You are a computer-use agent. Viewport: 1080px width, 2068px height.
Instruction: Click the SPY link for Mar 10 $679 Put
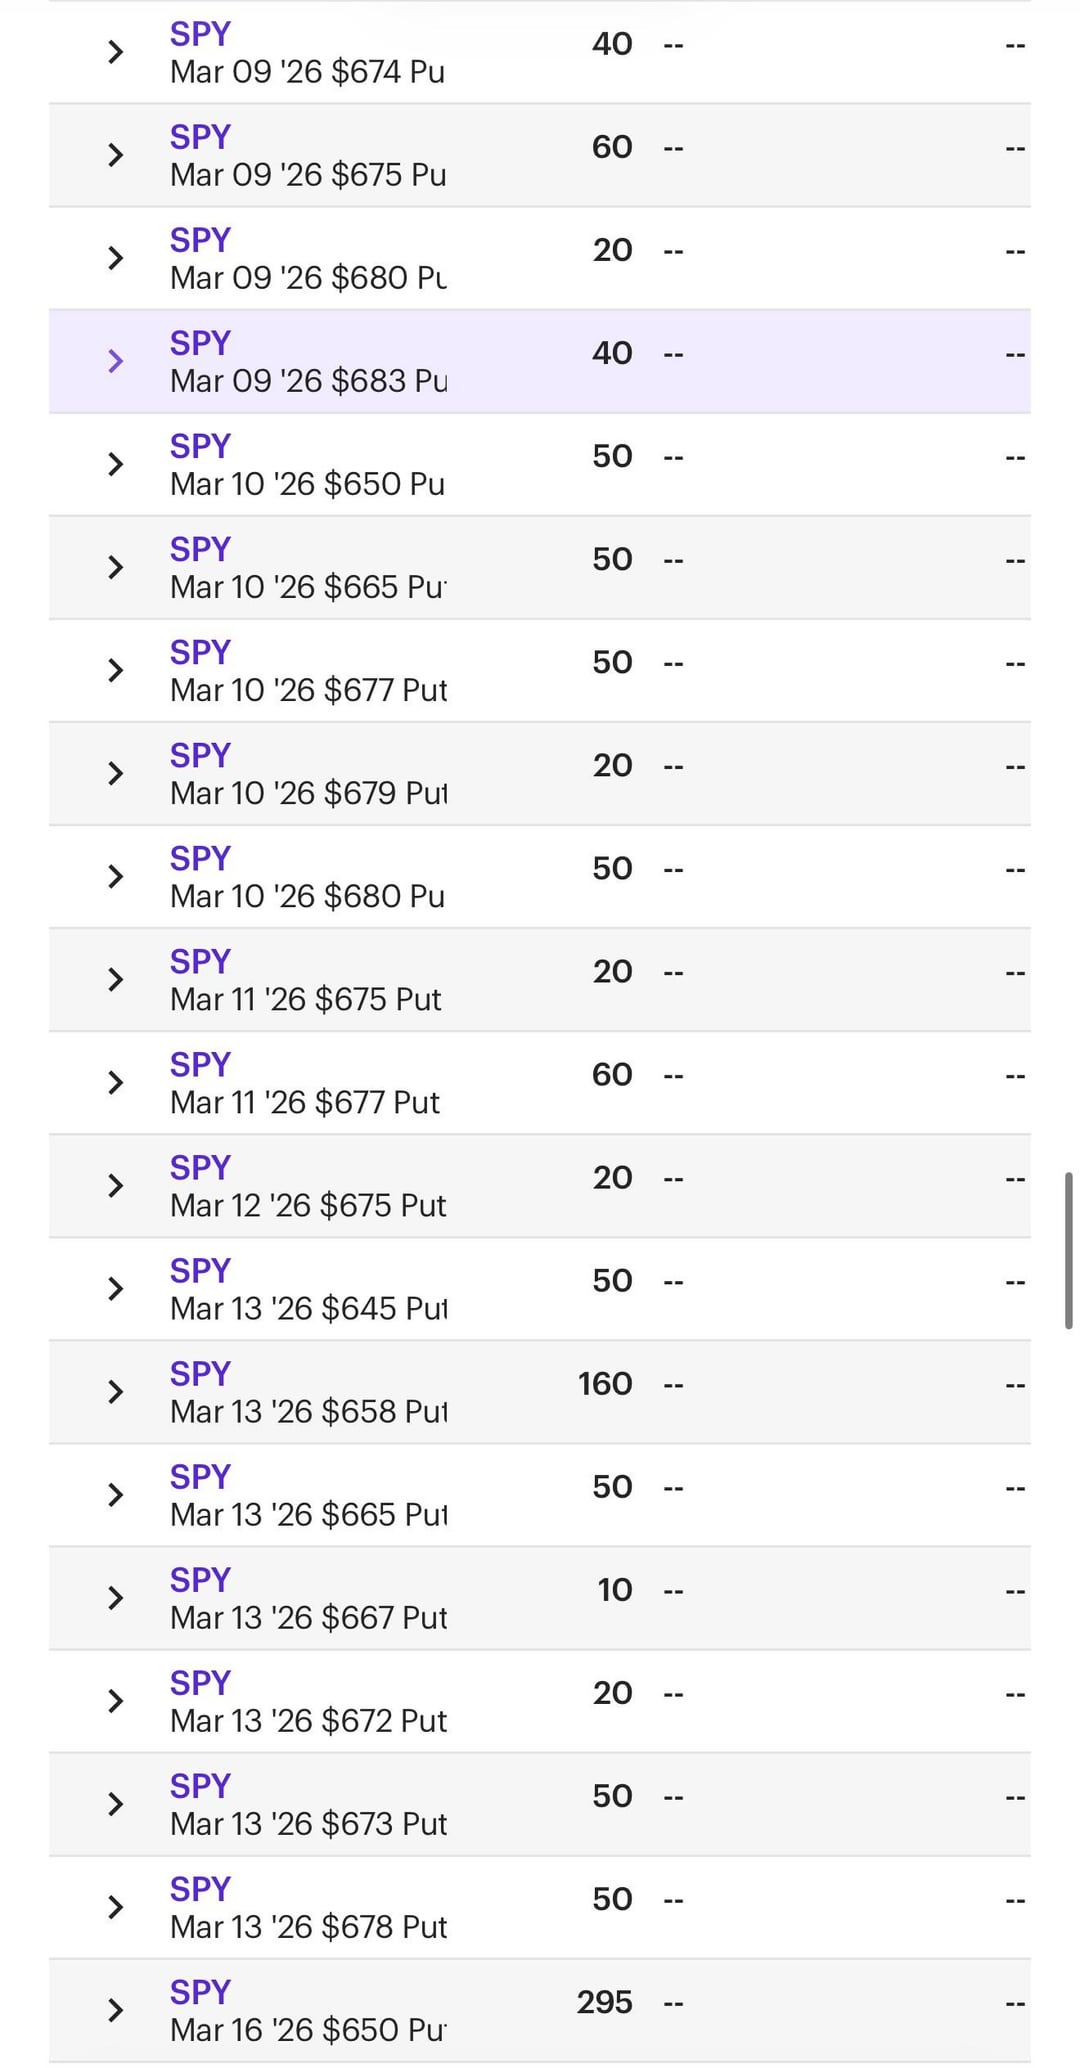pos(200,755)
